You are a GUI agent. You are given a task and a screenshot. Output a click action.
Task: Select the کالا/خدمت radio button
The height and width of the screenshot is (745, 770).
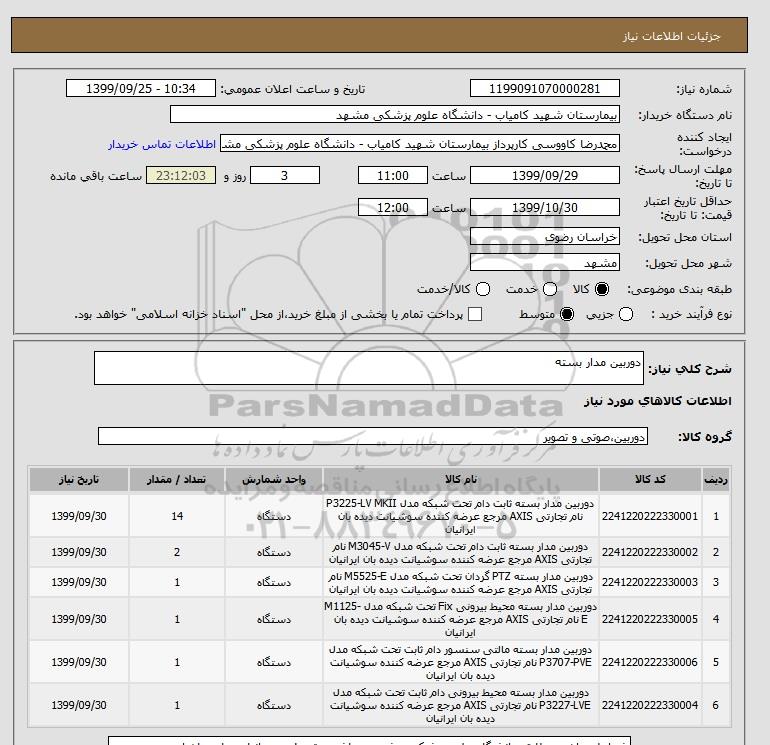483,289
